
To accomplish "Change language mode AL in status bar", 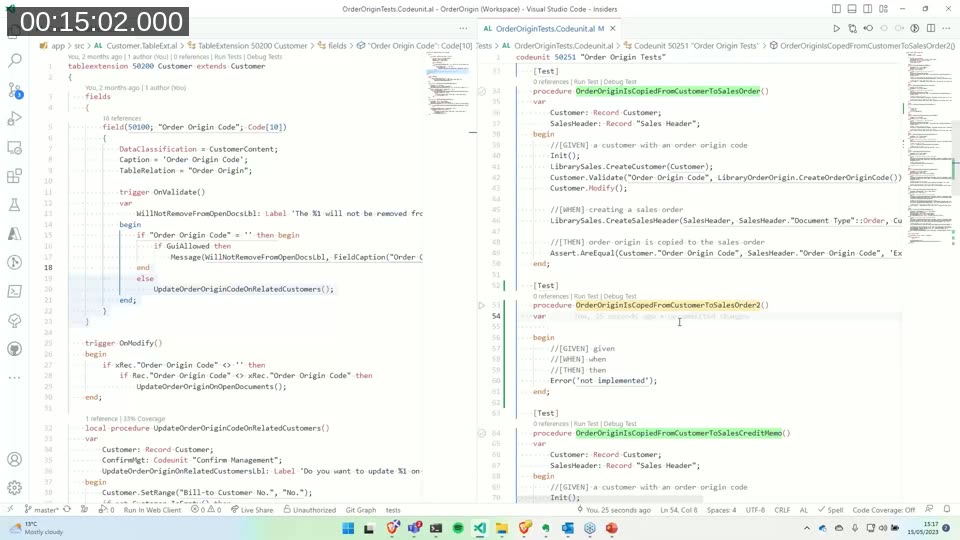I will click(804, 509).
